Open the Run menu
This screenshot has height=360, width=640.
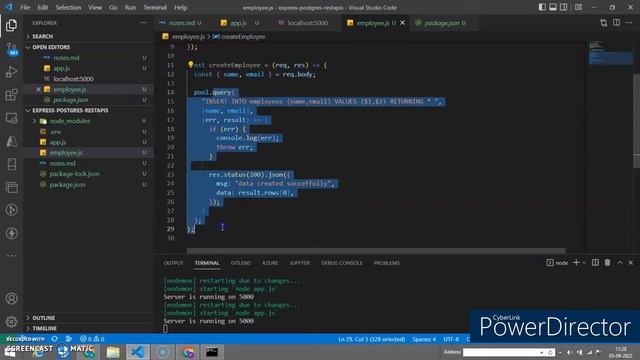(130, 7)
